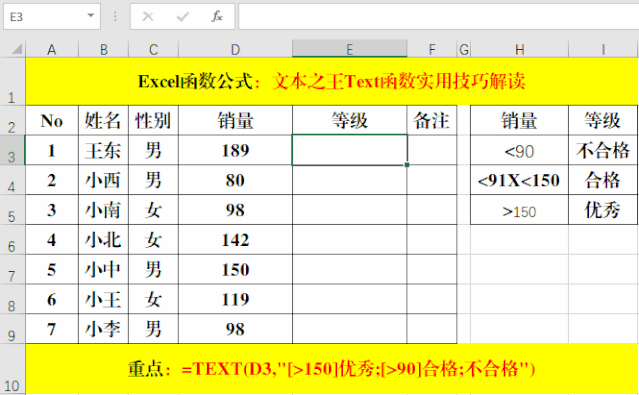Select the cell containing 小王
Viewport: 639px width, 395px height.
[x=104, y=299]
